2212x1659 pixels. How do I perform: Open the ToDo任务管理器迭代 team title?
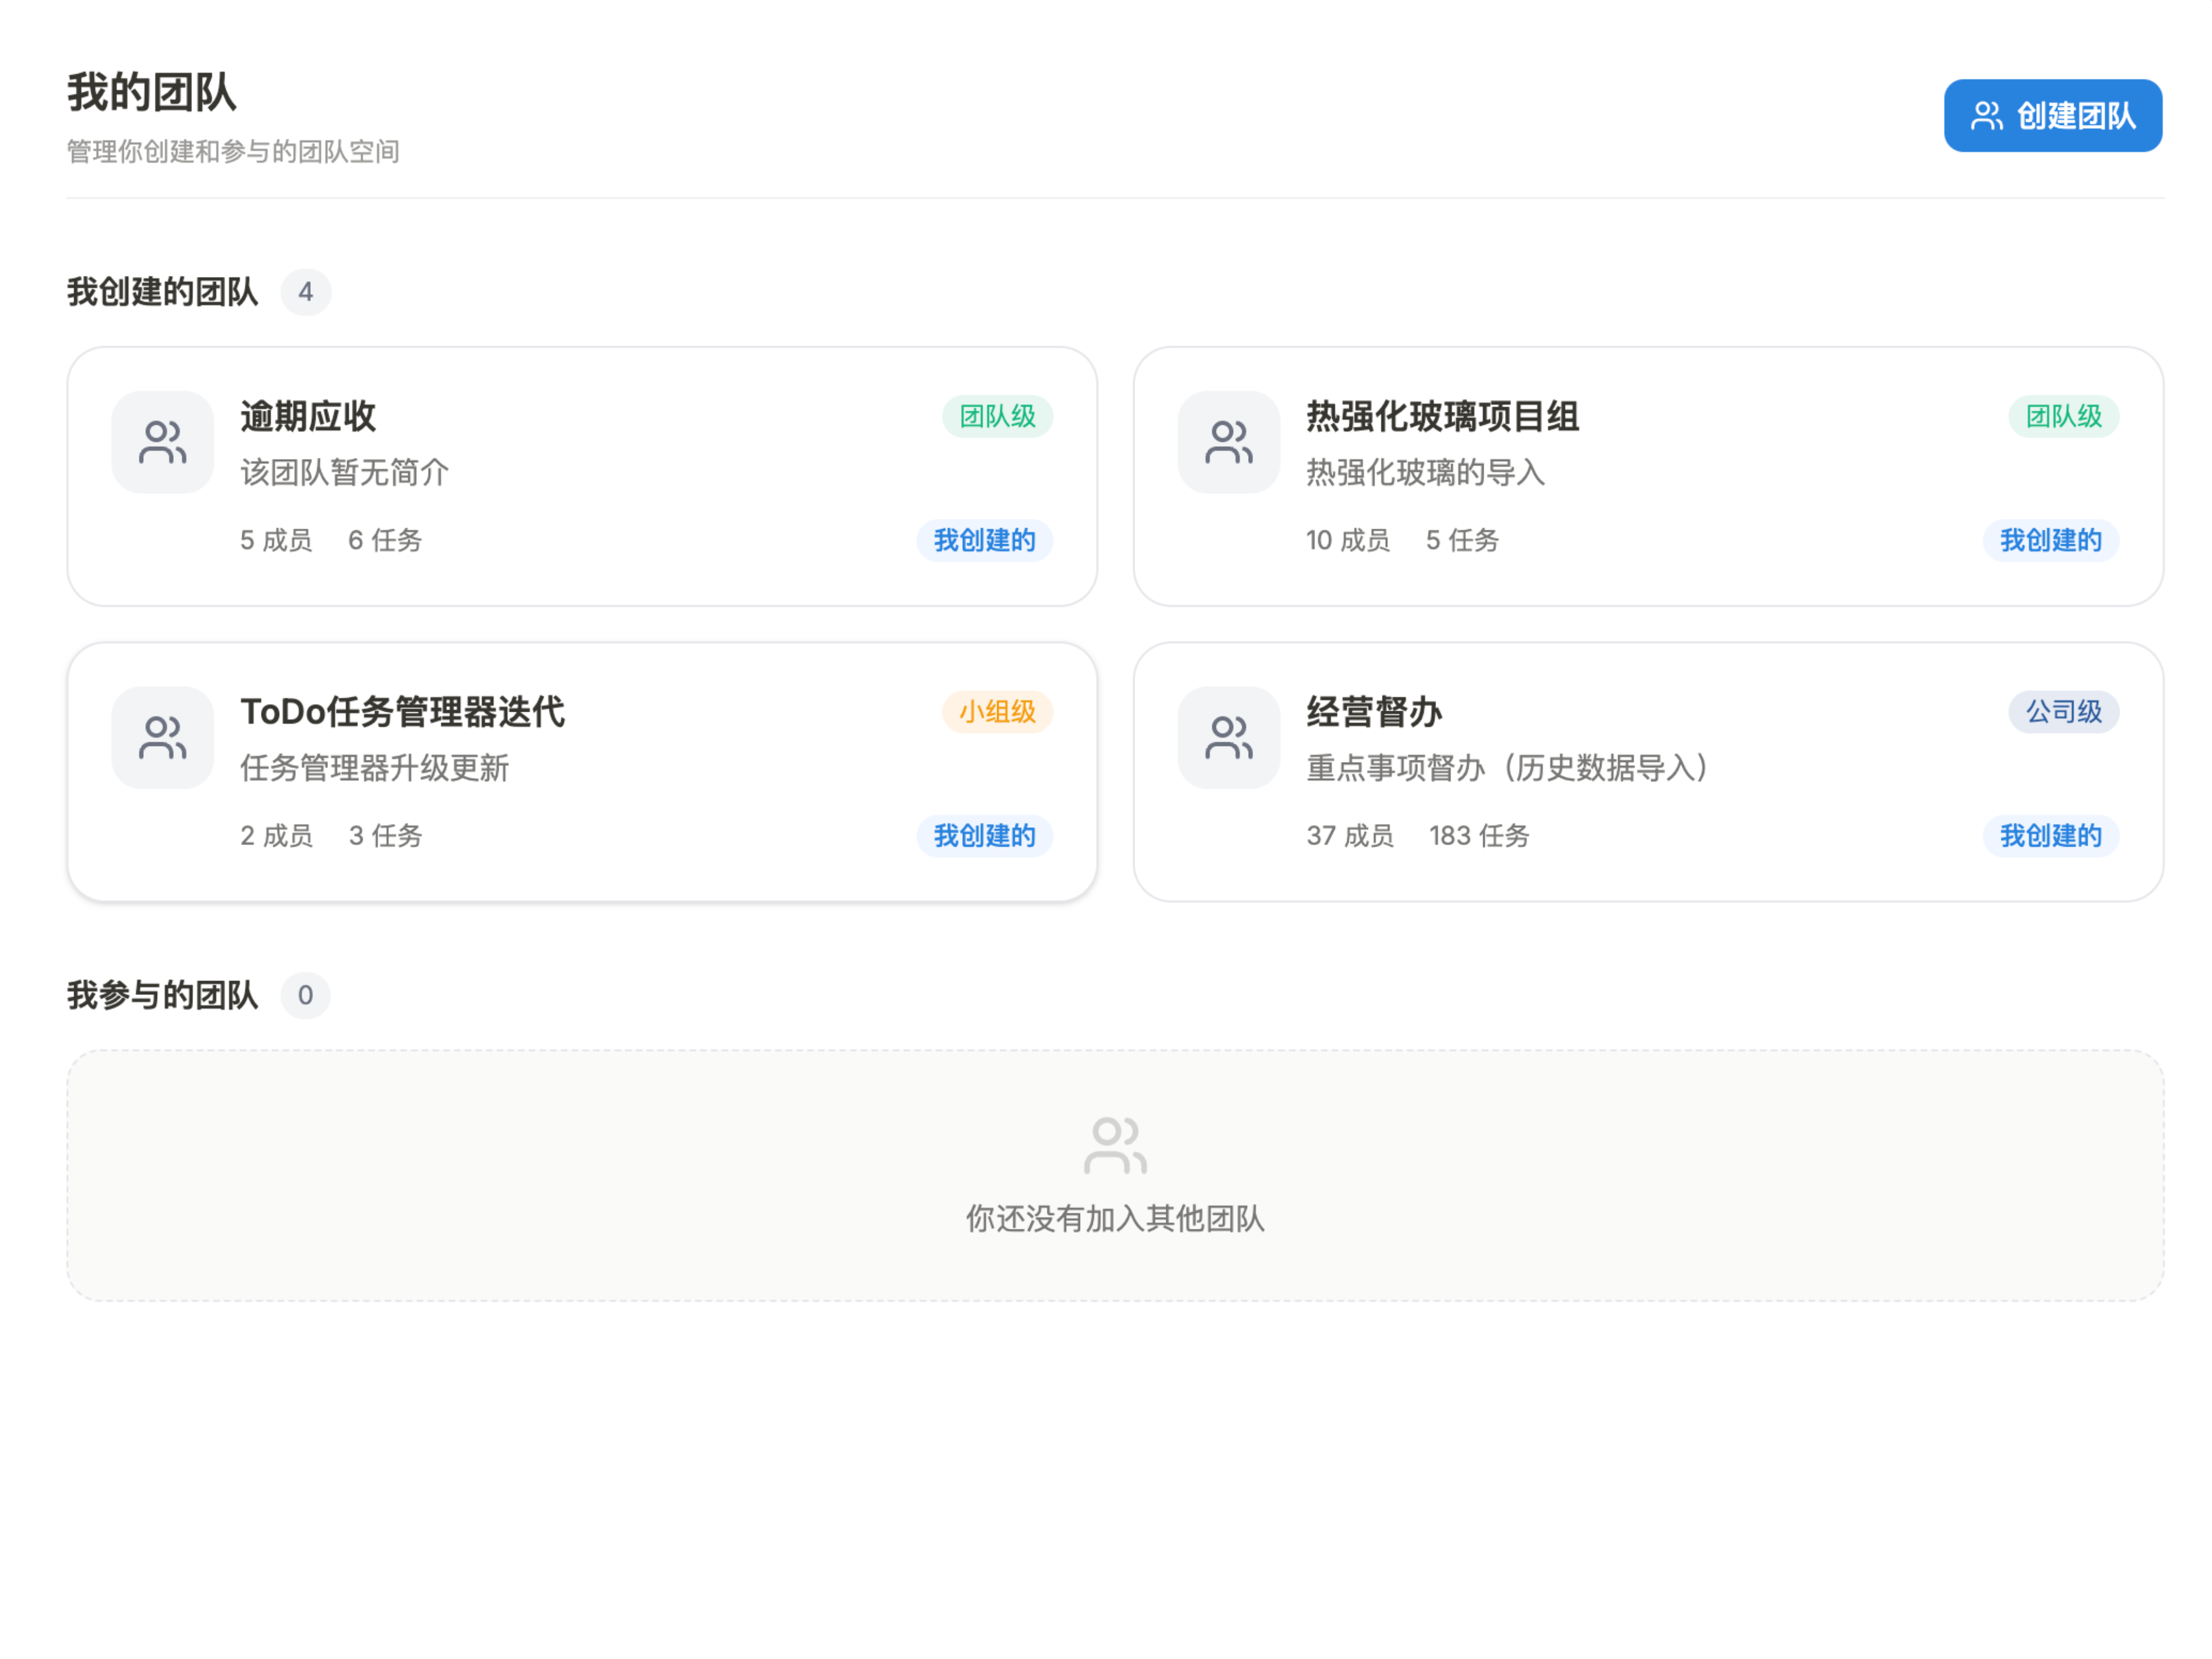(402, 712)
